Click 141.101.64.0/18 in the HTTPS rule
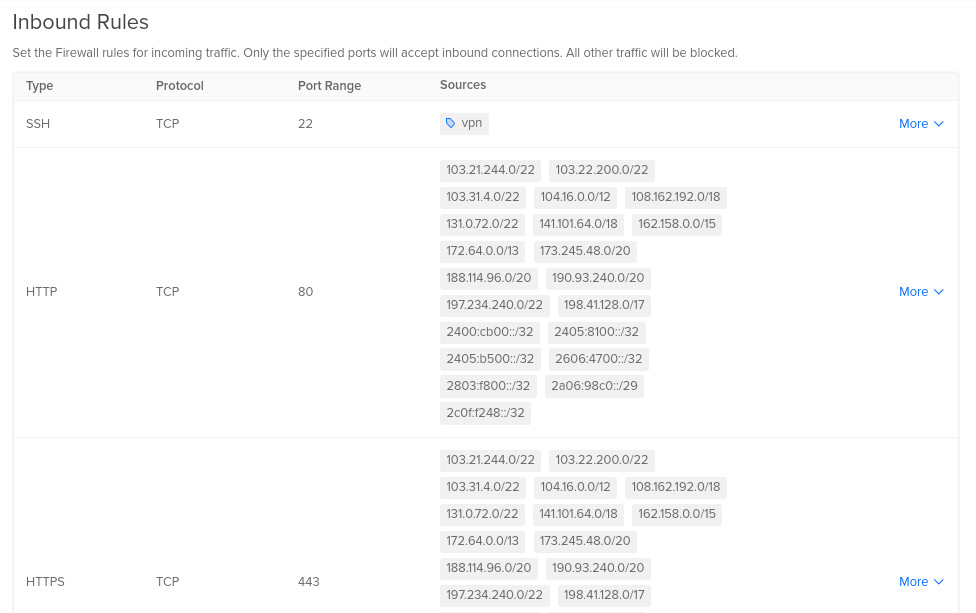The image size is (976, 613). tap(578, 514)
